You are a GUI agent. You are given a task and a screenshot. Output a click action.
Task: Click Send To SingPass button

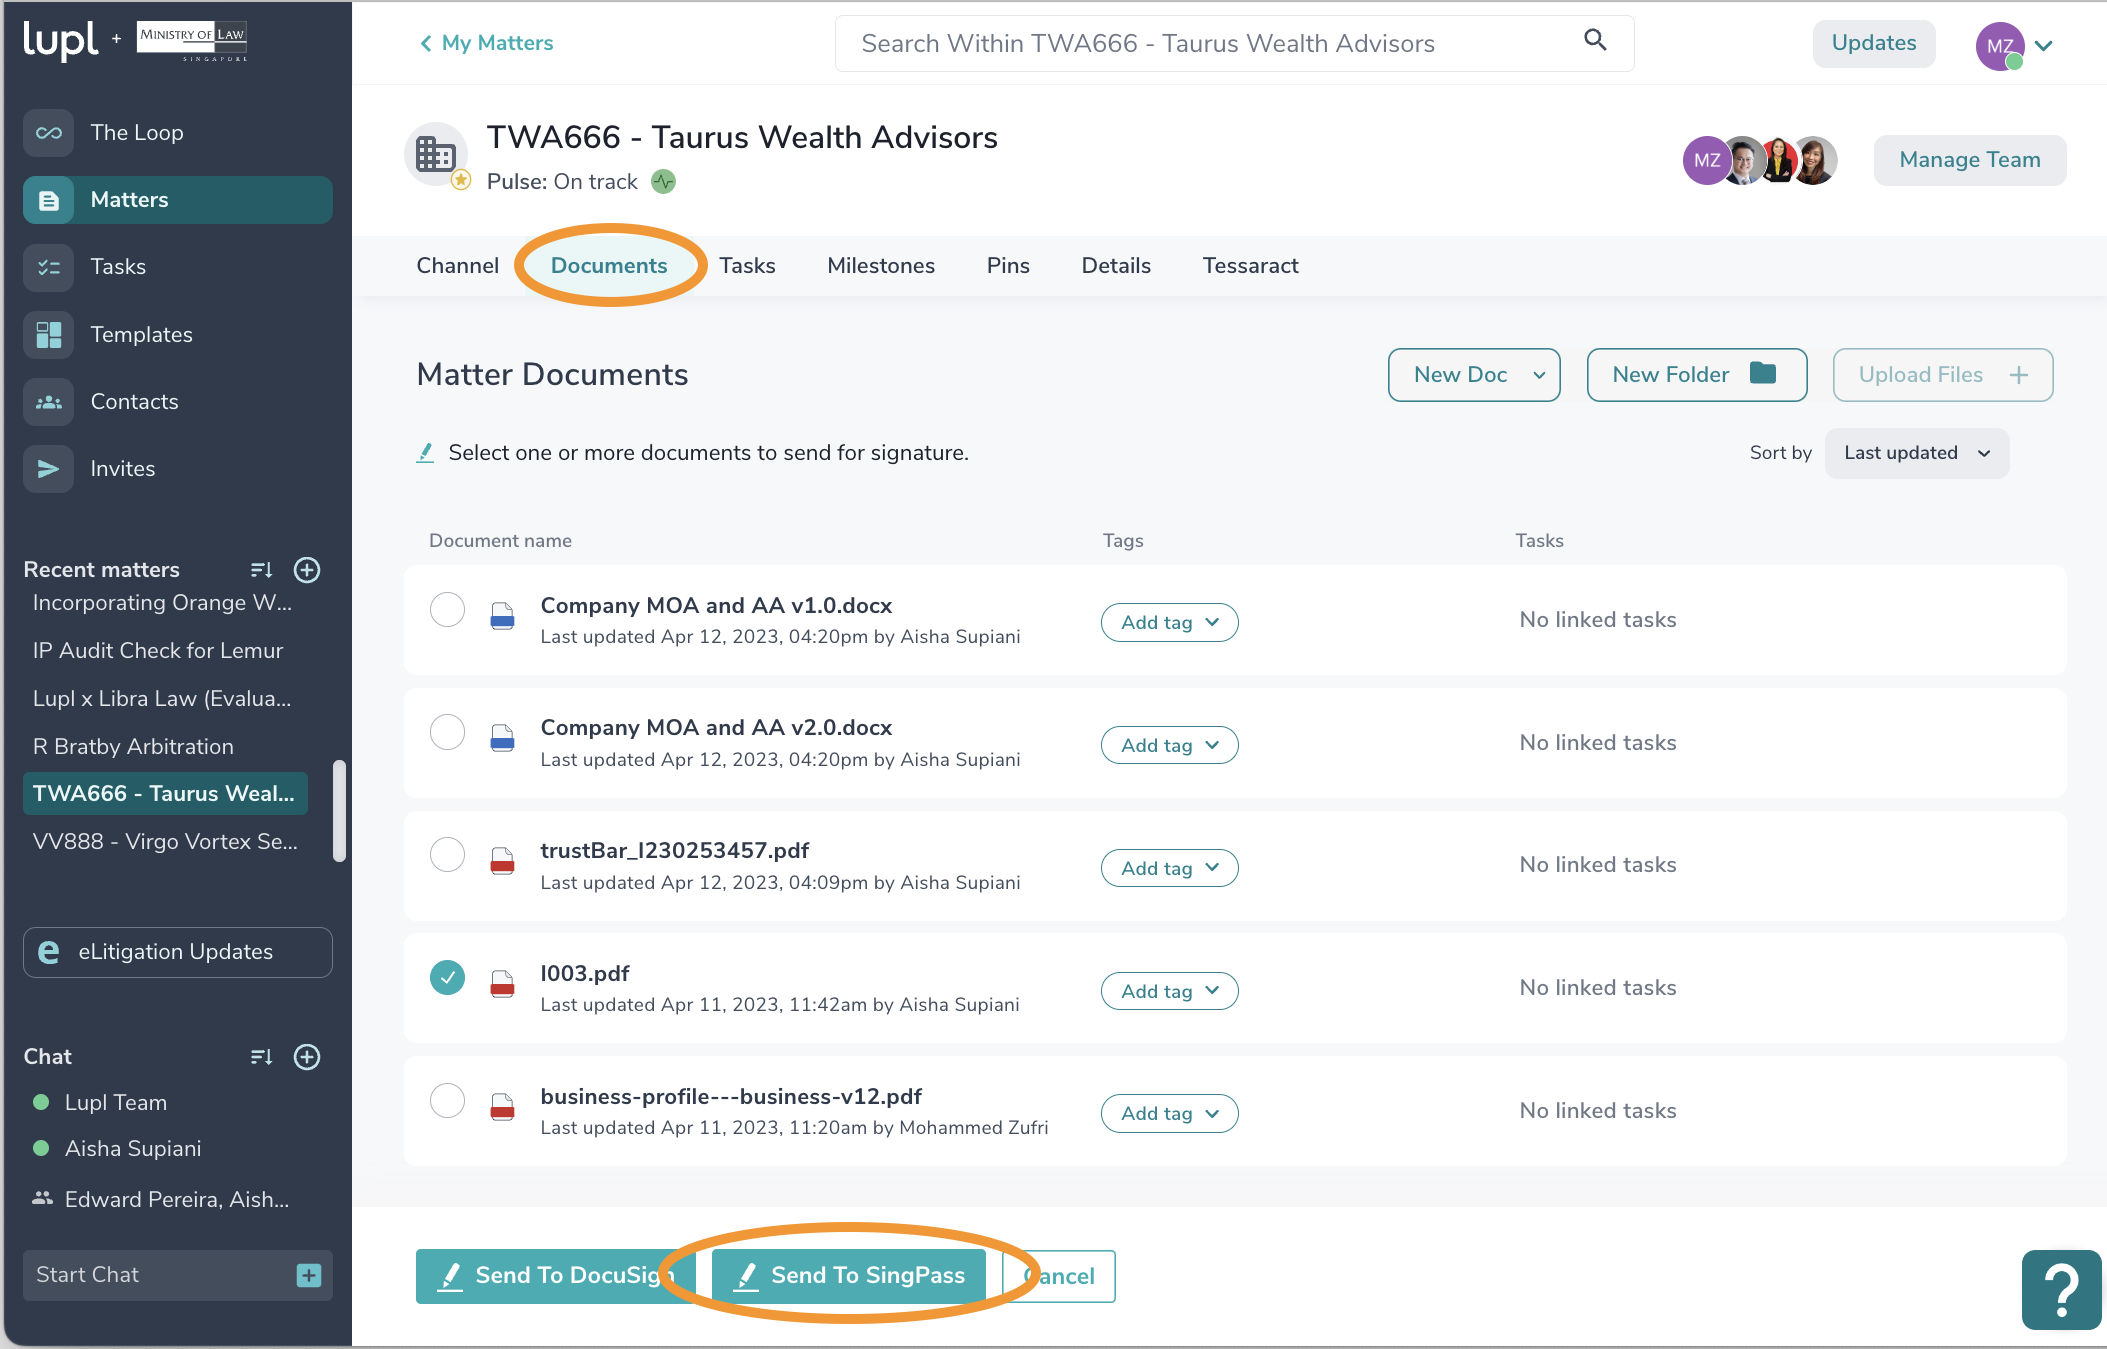click(850, 1275)
